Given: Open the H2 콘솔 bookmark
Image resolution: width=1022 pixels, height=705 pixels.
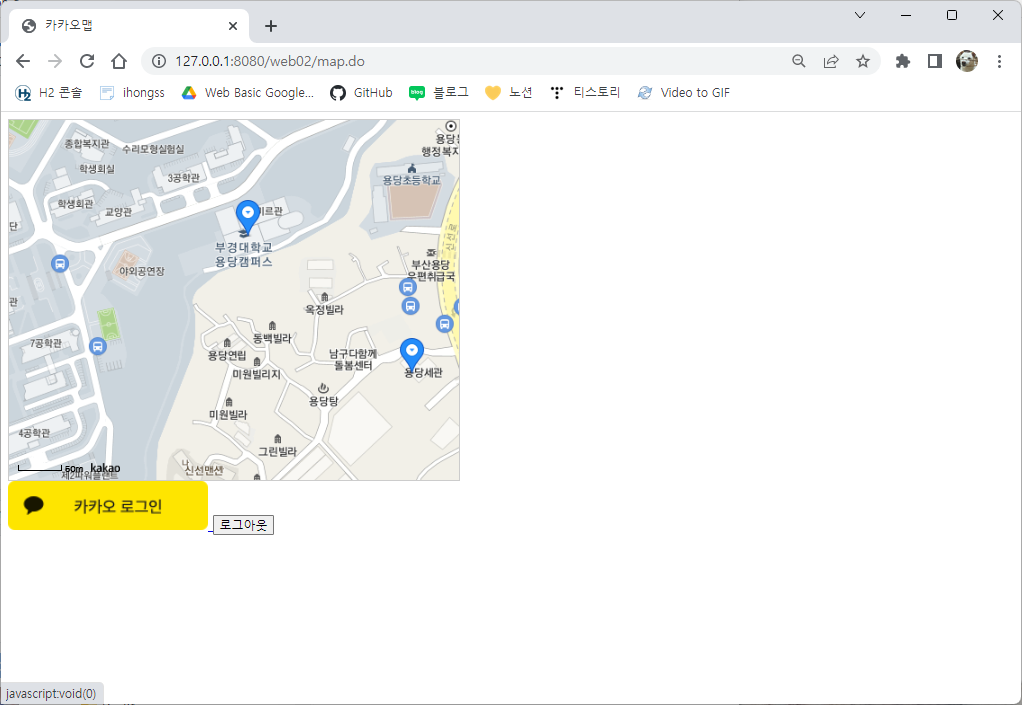Looking at the screenshot, I should pyautogui.click(x=49, y=93).
